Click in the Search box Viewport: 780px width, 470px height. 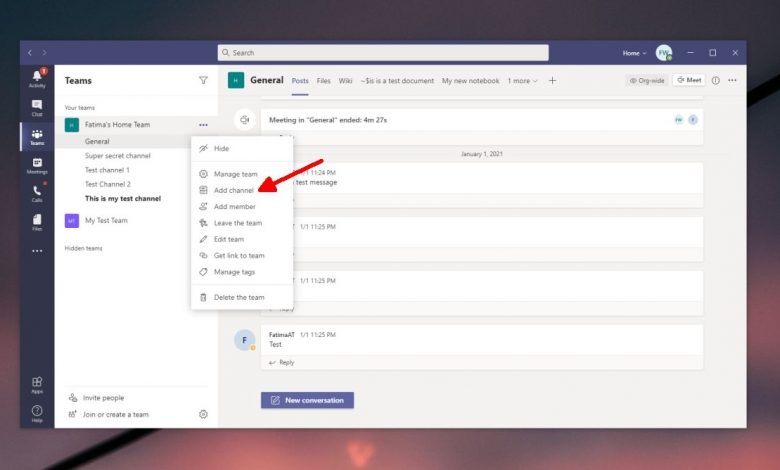point(383,53)
